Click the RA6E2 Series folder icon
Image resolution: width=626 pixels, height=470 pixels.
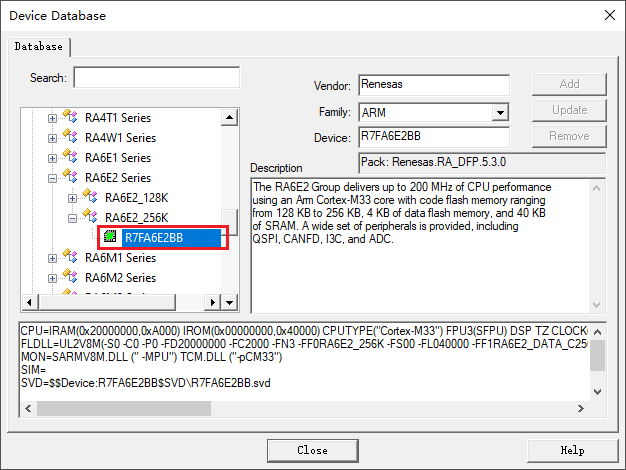click(x=70, y=176)
